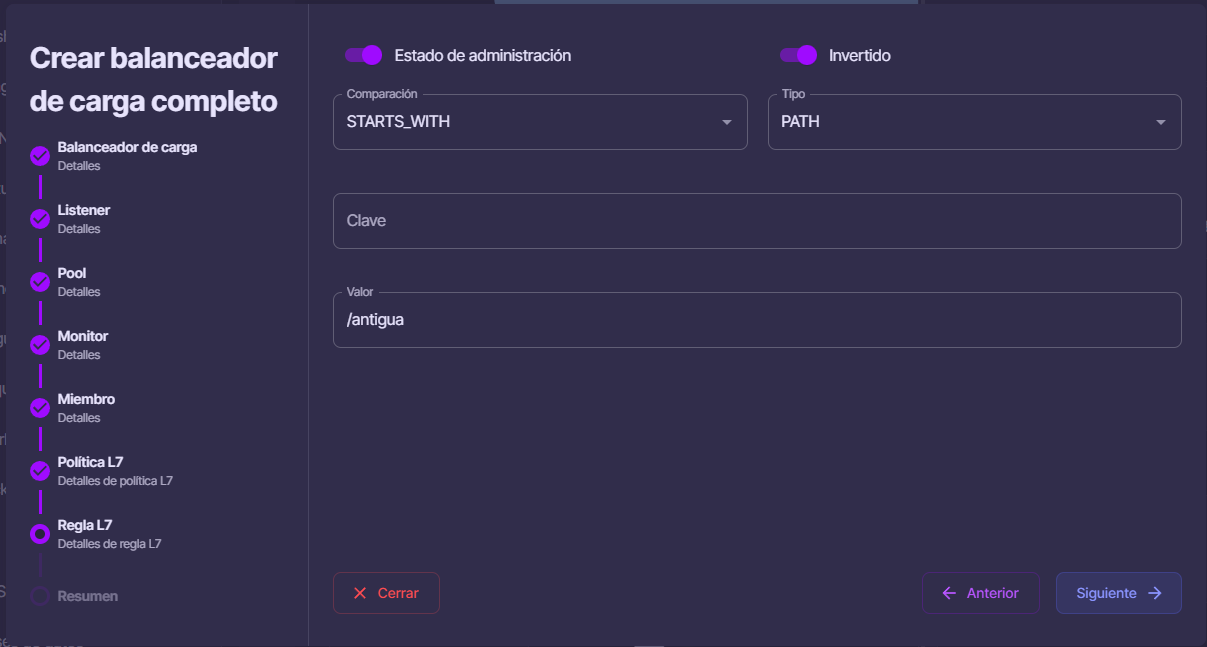This screenshot has height=647, width=1207.
Task: Jump to the Política L7 step label
Action: coord(90,462)
